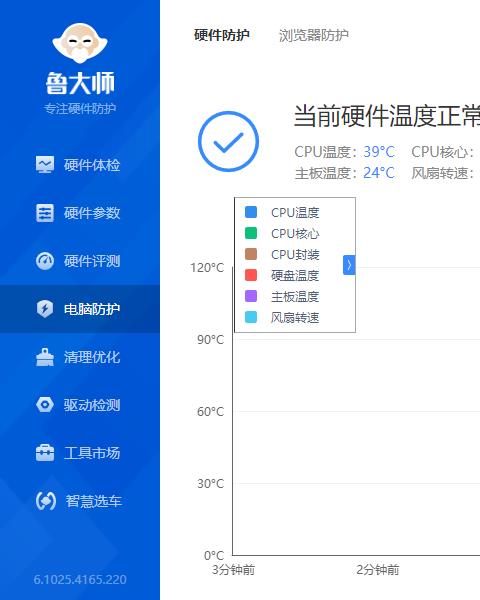Click 主板温度 legend label
The height and width of the screenshot is (600, 480).
[295, 297]
